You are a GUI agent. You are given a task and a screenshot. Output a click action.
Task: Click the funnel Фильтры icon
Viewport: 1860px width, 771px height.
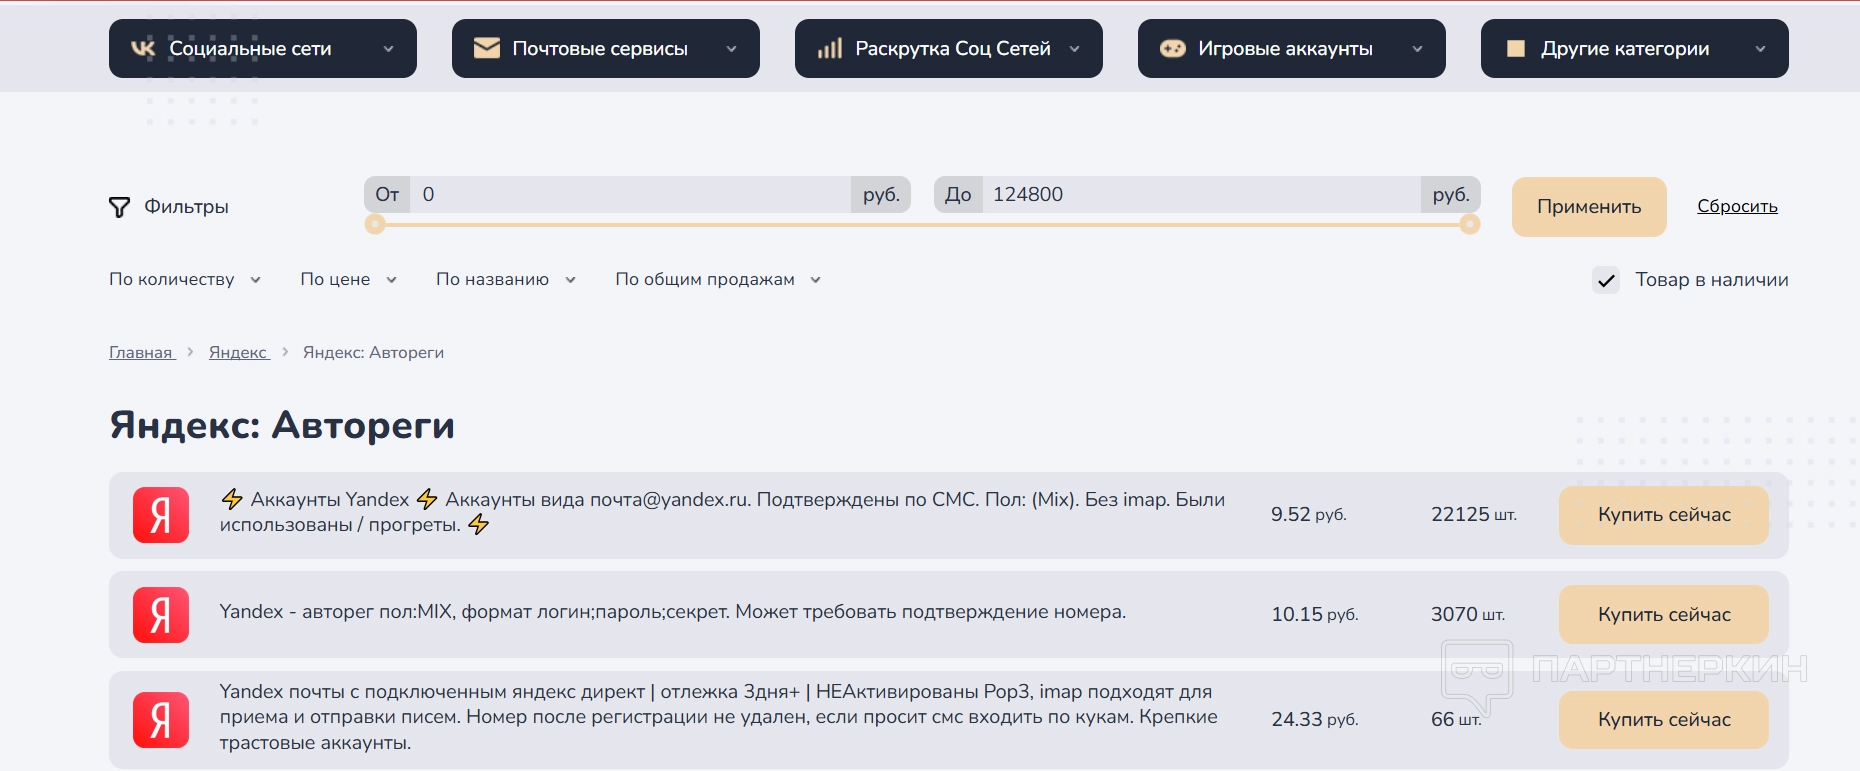click(119, 207)
